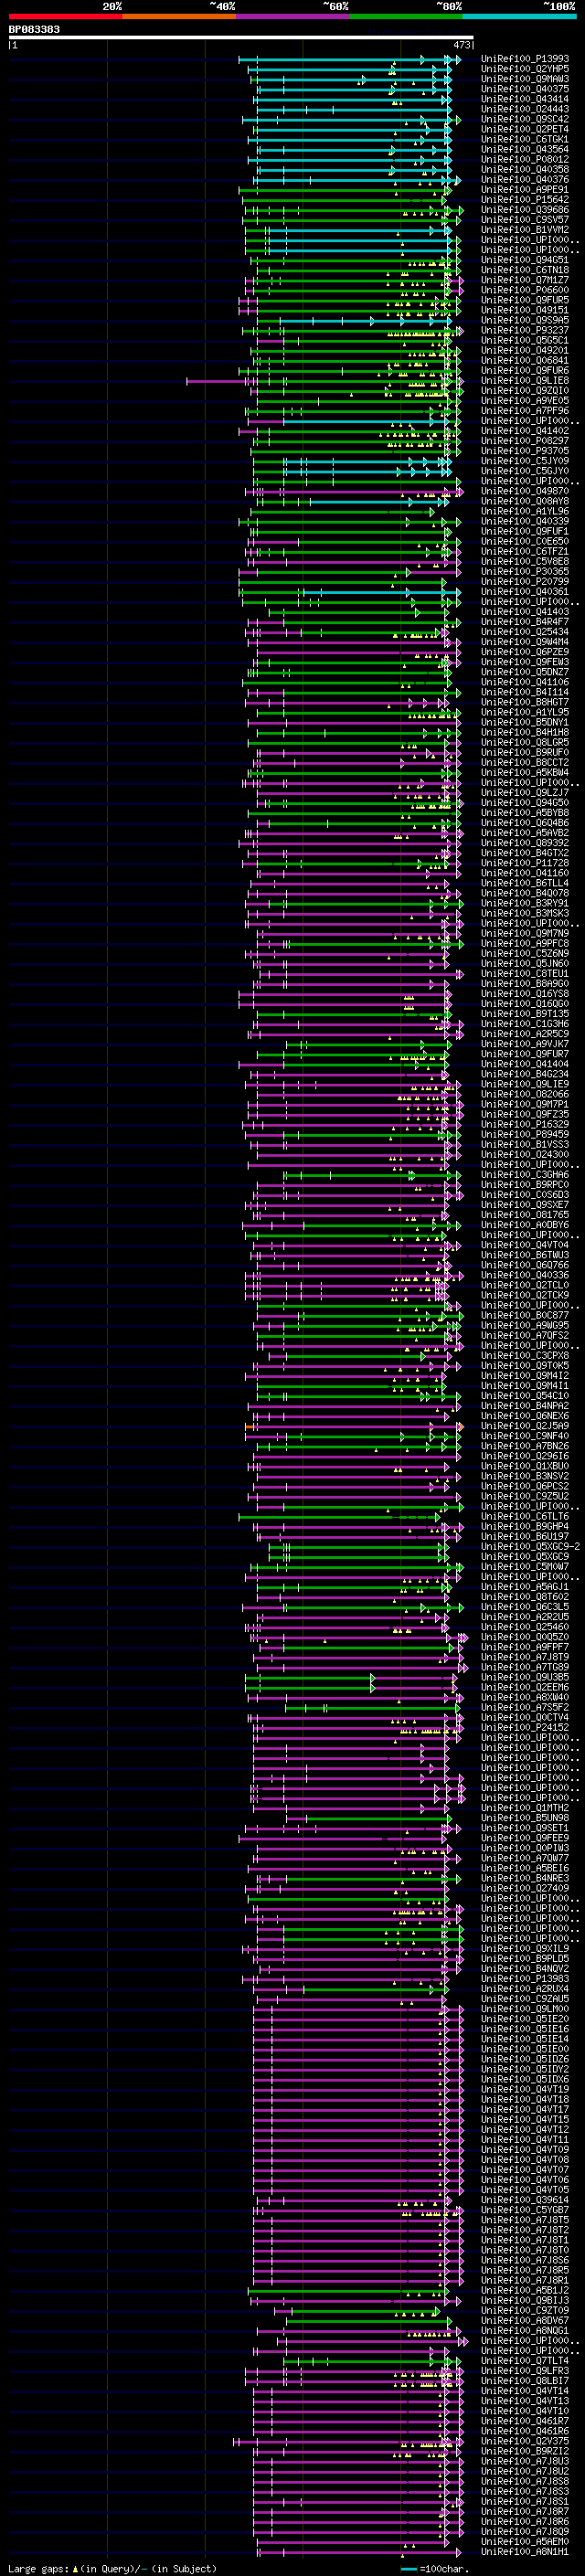
Task: Click the green ~80% identity legend segment
Action: [x=406, y=16]
